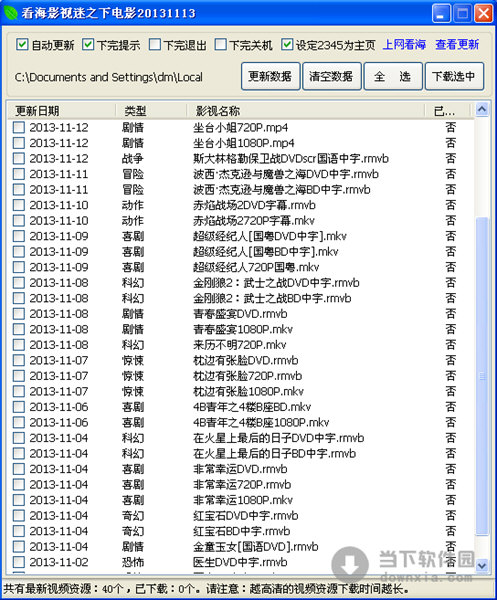Minimize the 看海影视迷之下电影 window
Screen dimensions: 497x600
click(x=441, y=14)
